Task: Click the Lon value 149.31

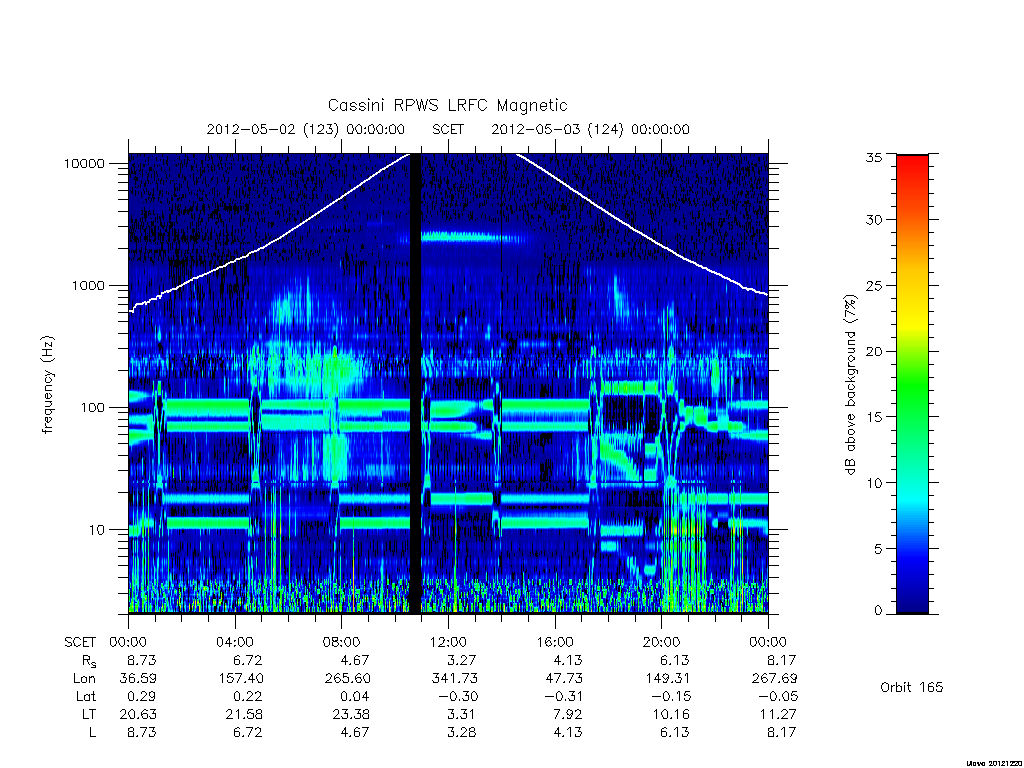Action: 667,679
